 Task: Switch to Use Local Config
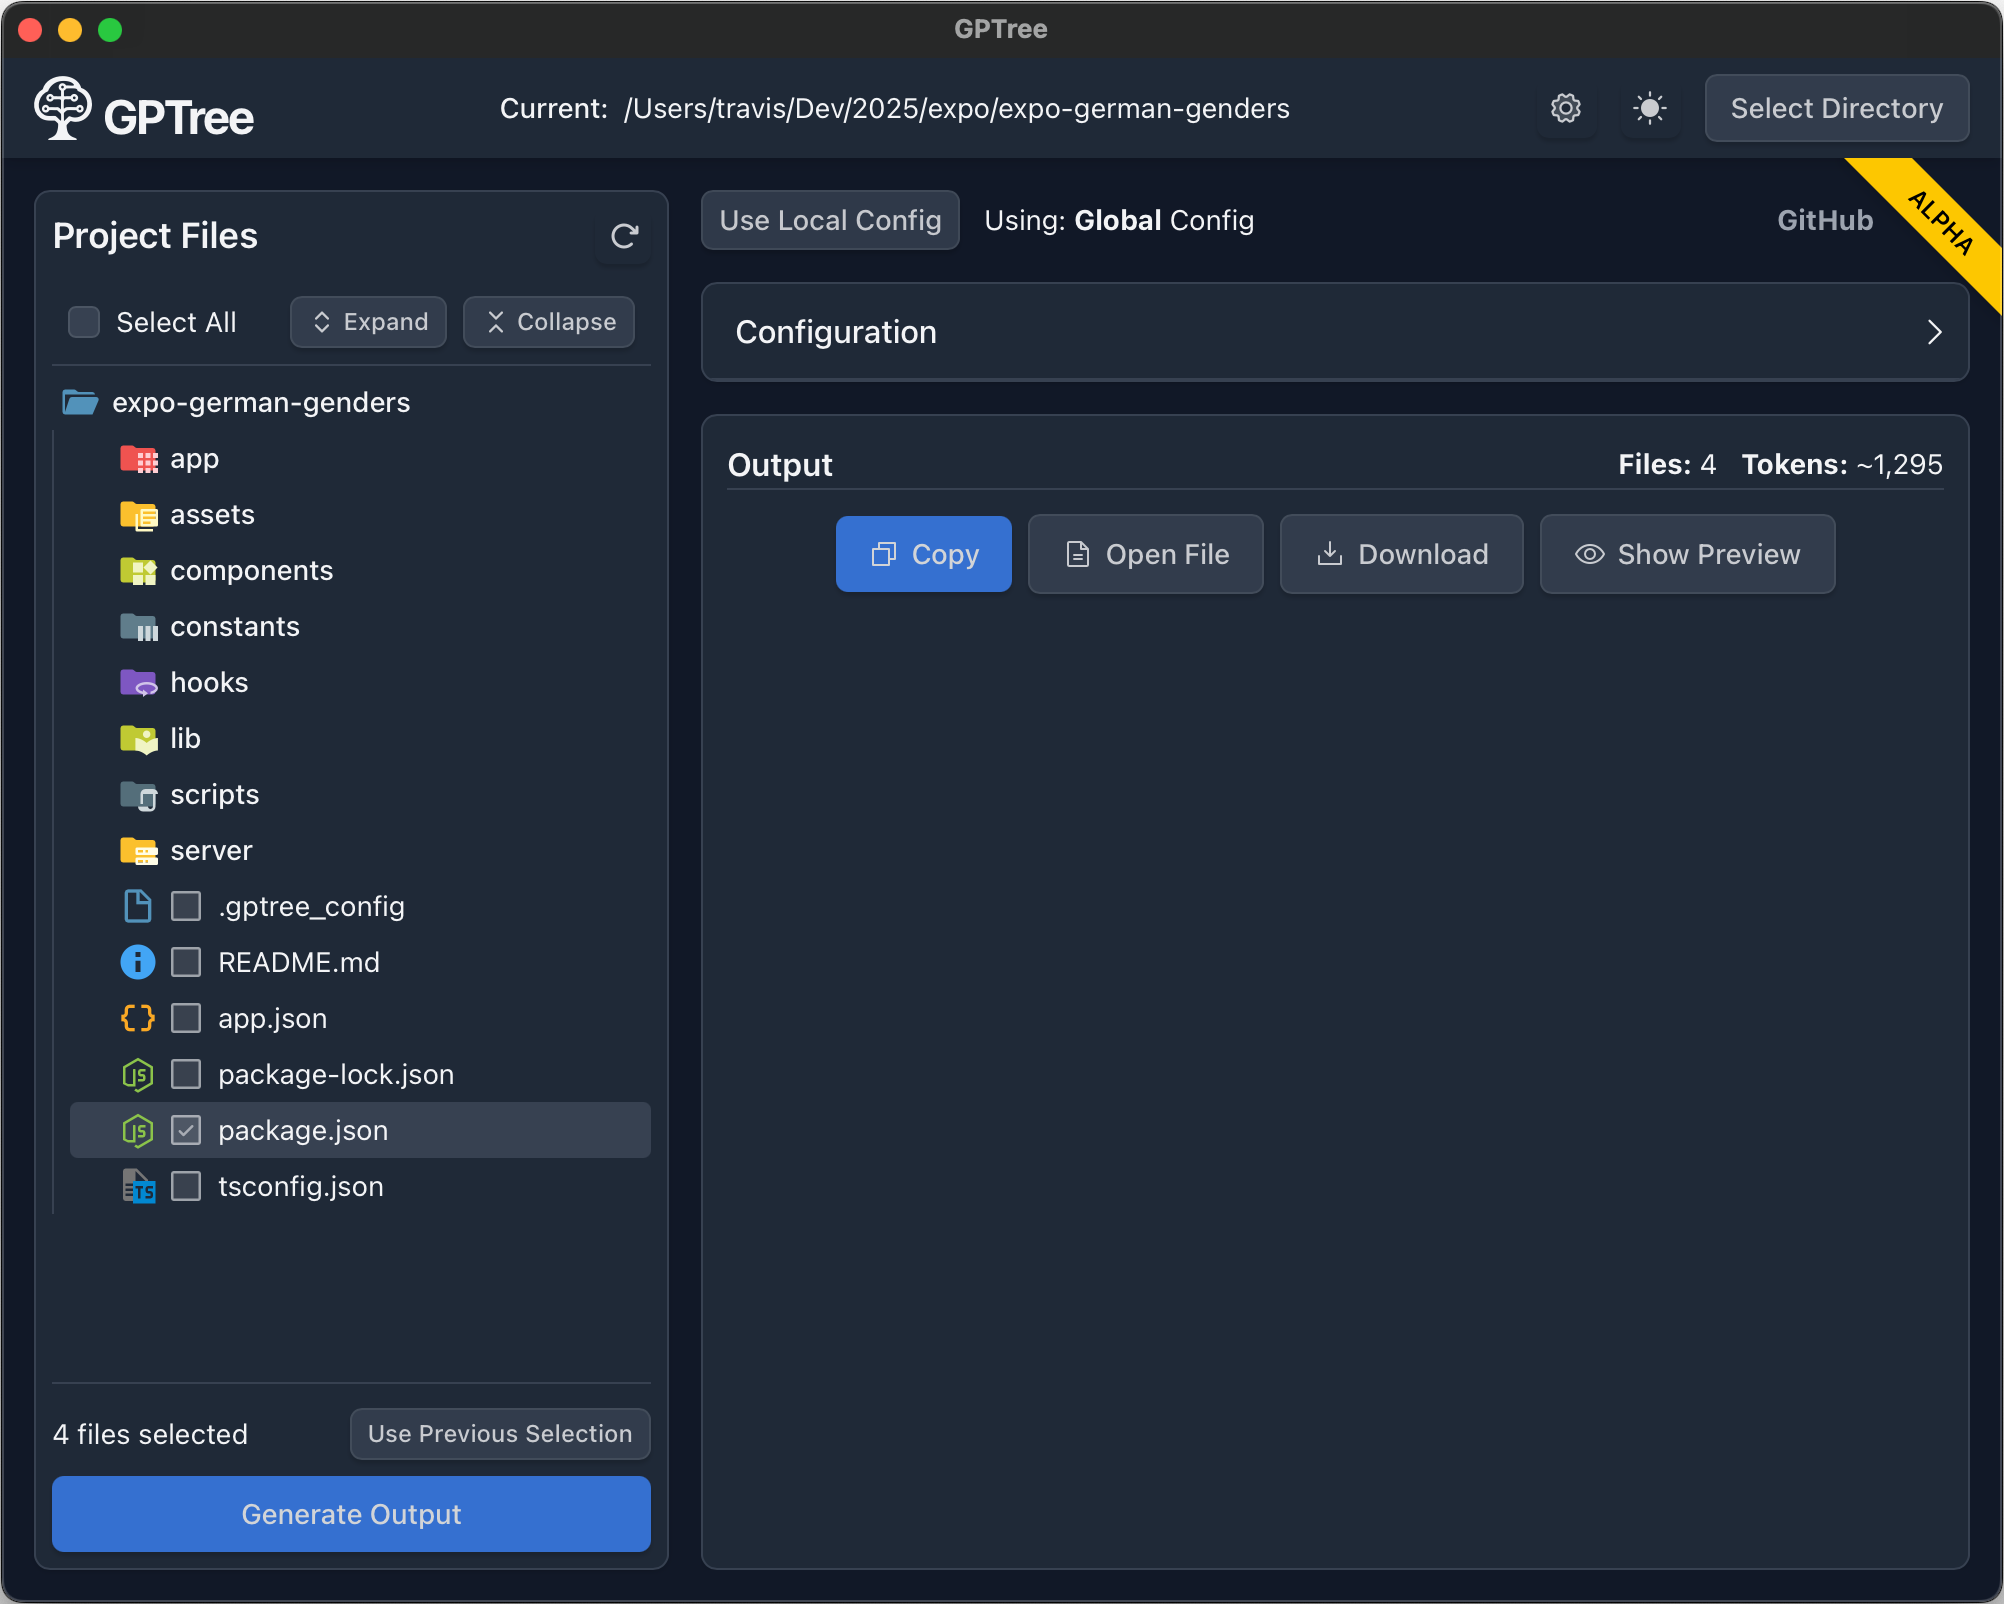tap(830, 220)
